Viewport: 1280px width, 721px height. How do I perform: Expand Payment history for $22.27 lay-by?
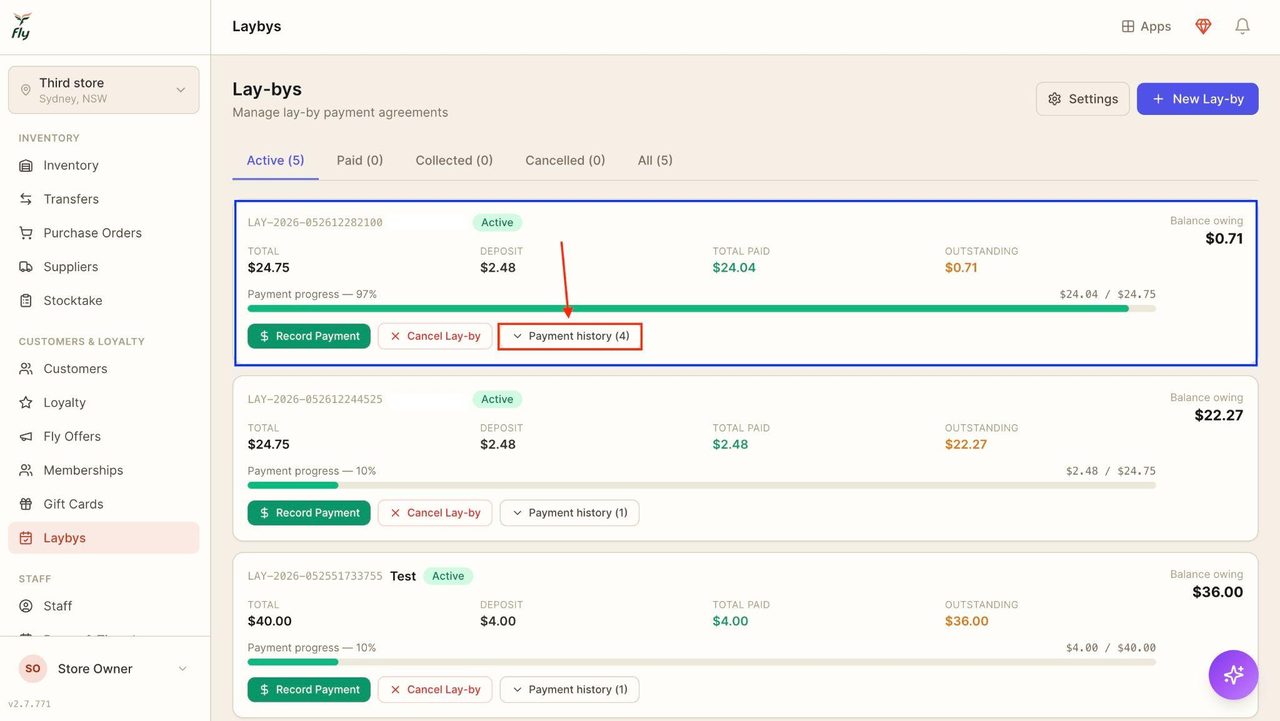(x=569, y=513)
